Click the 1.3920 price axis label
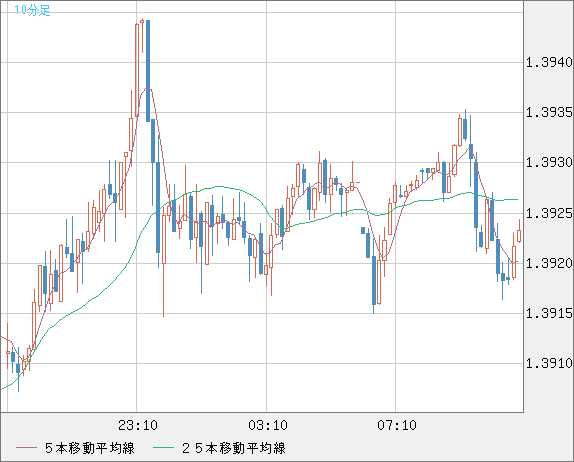This screenshot has width=574, height=462. [549, 263]
